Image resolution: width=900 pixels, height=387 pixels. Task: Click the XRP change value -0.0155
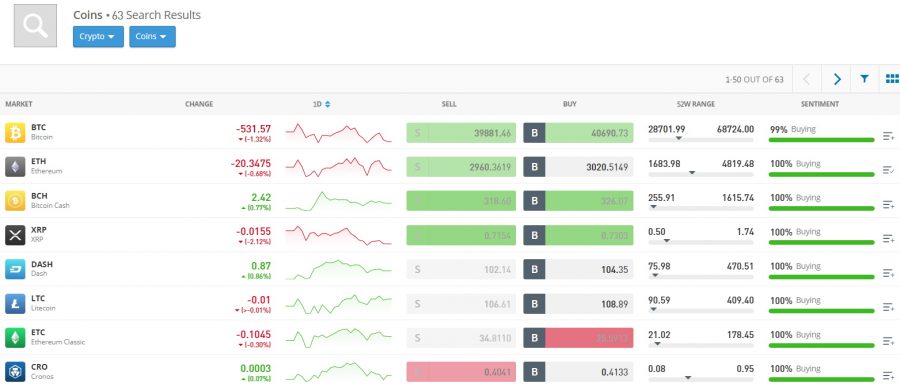(253, 232)
